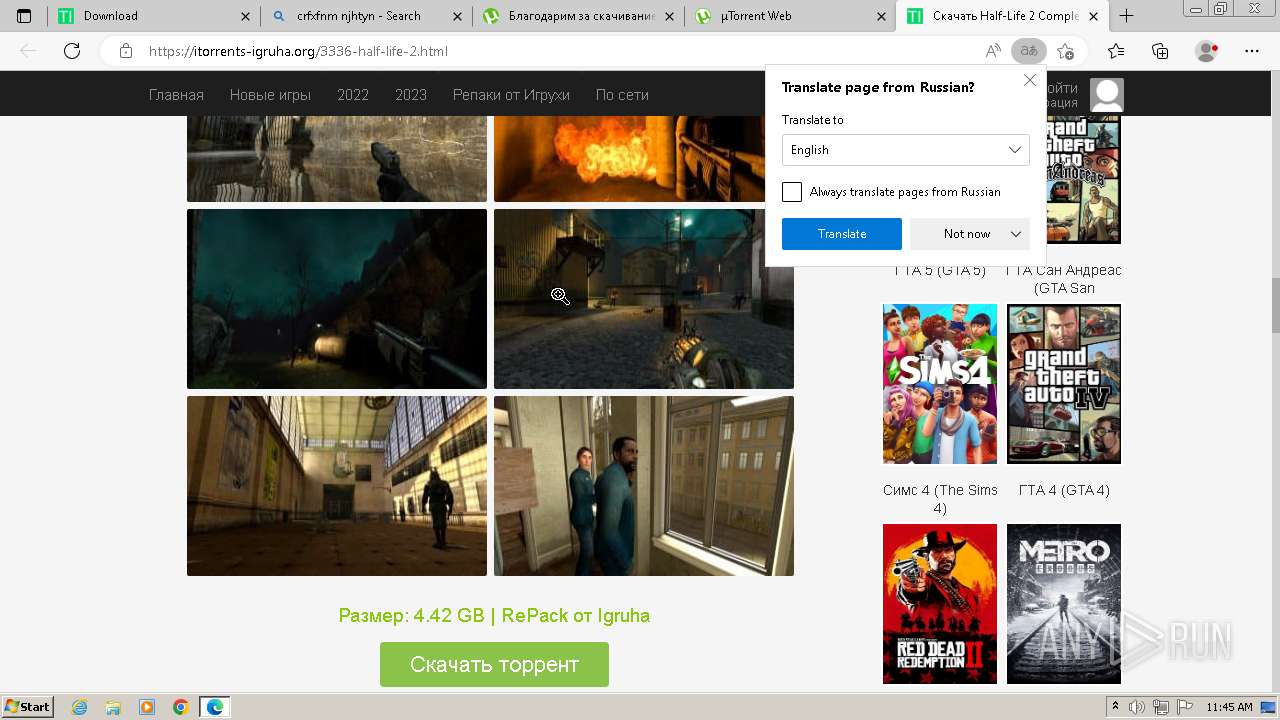Open Главная in the site menu
This screenshot has height=720, width=1280.
pos(176,95)
